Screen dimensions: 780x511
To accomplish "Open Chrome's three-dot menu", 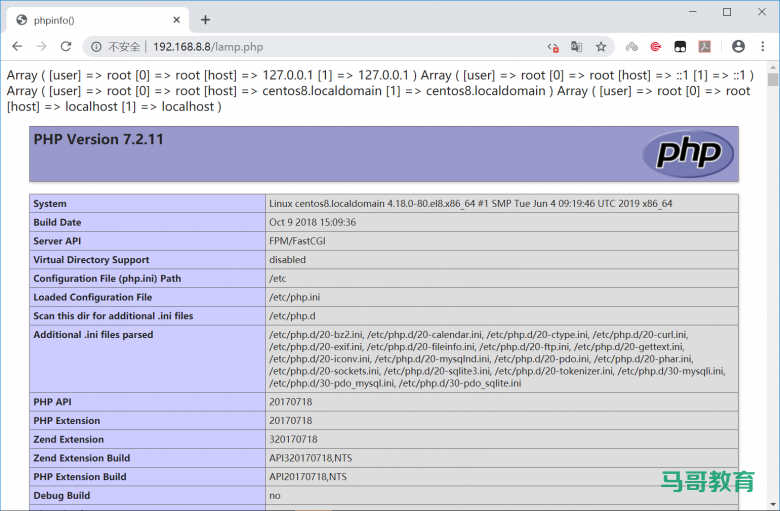I will pyautogui.click(x=763, y=46).
